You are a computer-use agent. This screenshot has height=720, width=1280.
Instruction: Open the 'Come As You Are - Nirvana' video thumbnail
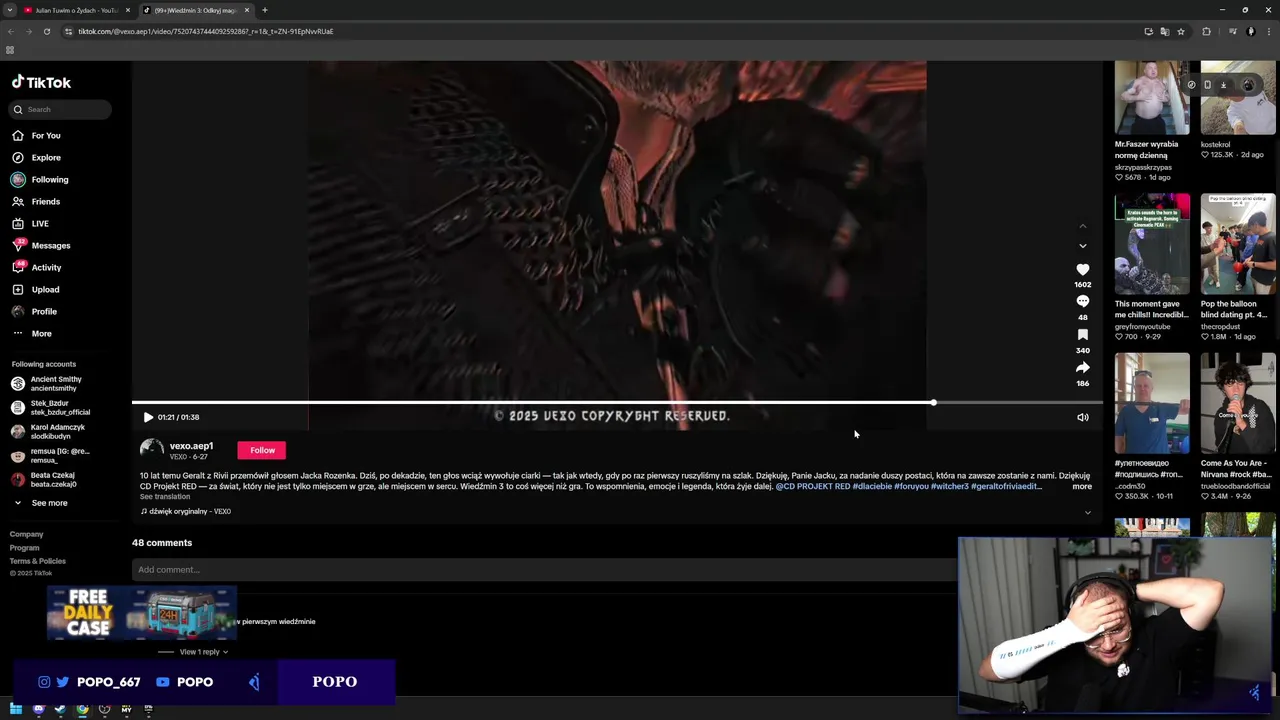[1238, 403]
